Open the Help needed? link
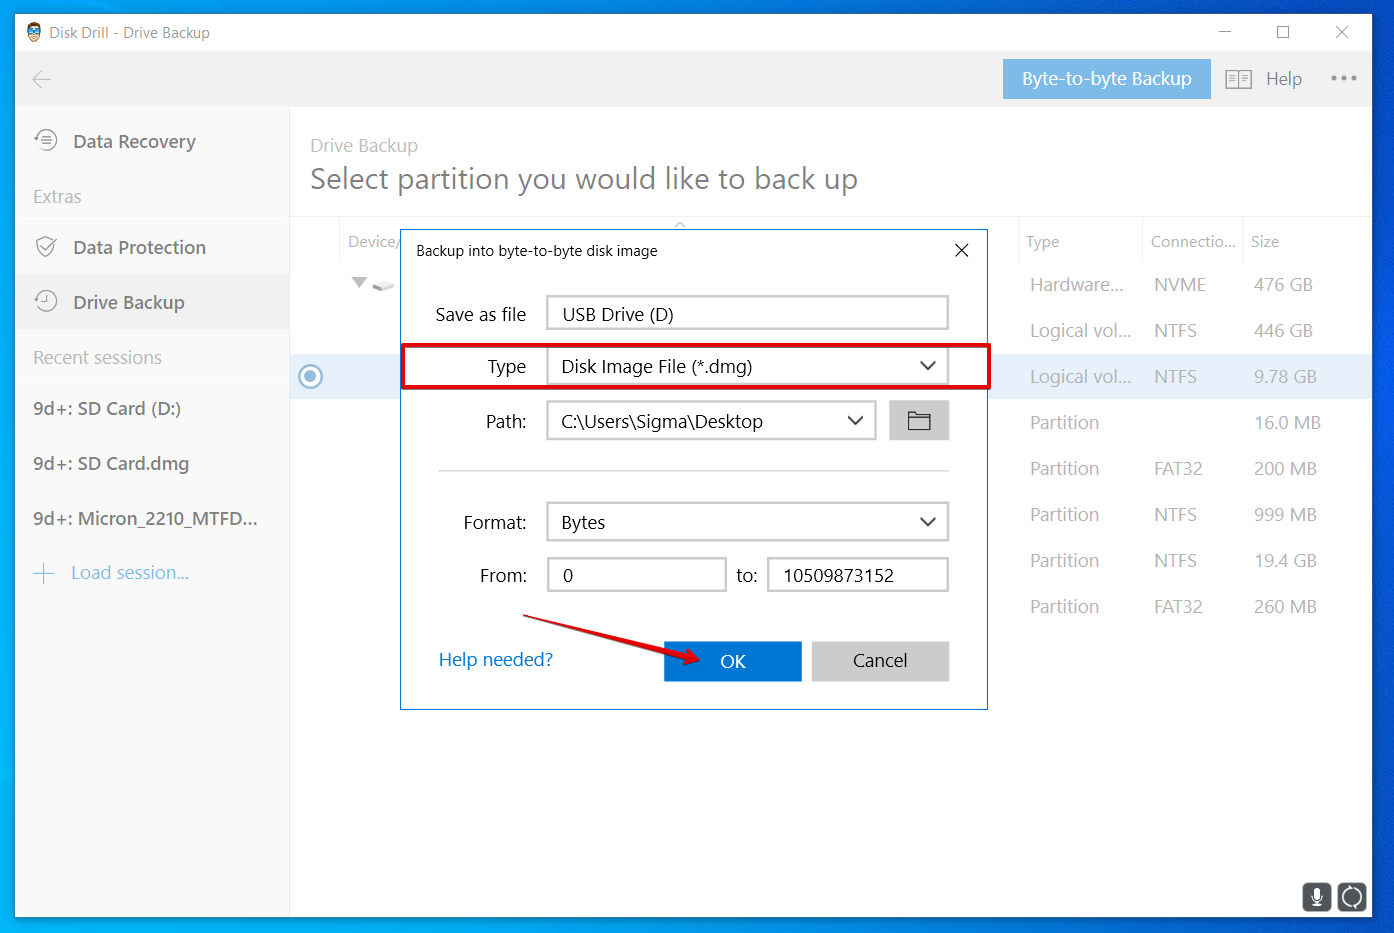Image resolution: width=1394 pixels, height=933 pixels. click(x=496, y=660)
